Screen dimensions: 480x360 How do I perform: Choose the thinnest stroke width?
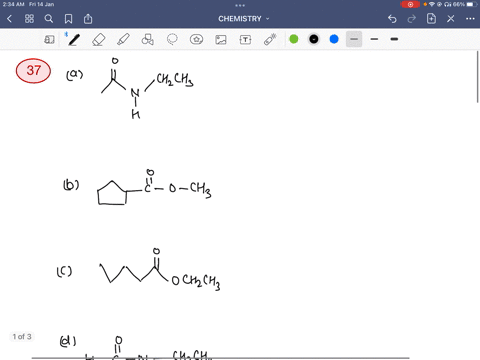coord(354,39)
